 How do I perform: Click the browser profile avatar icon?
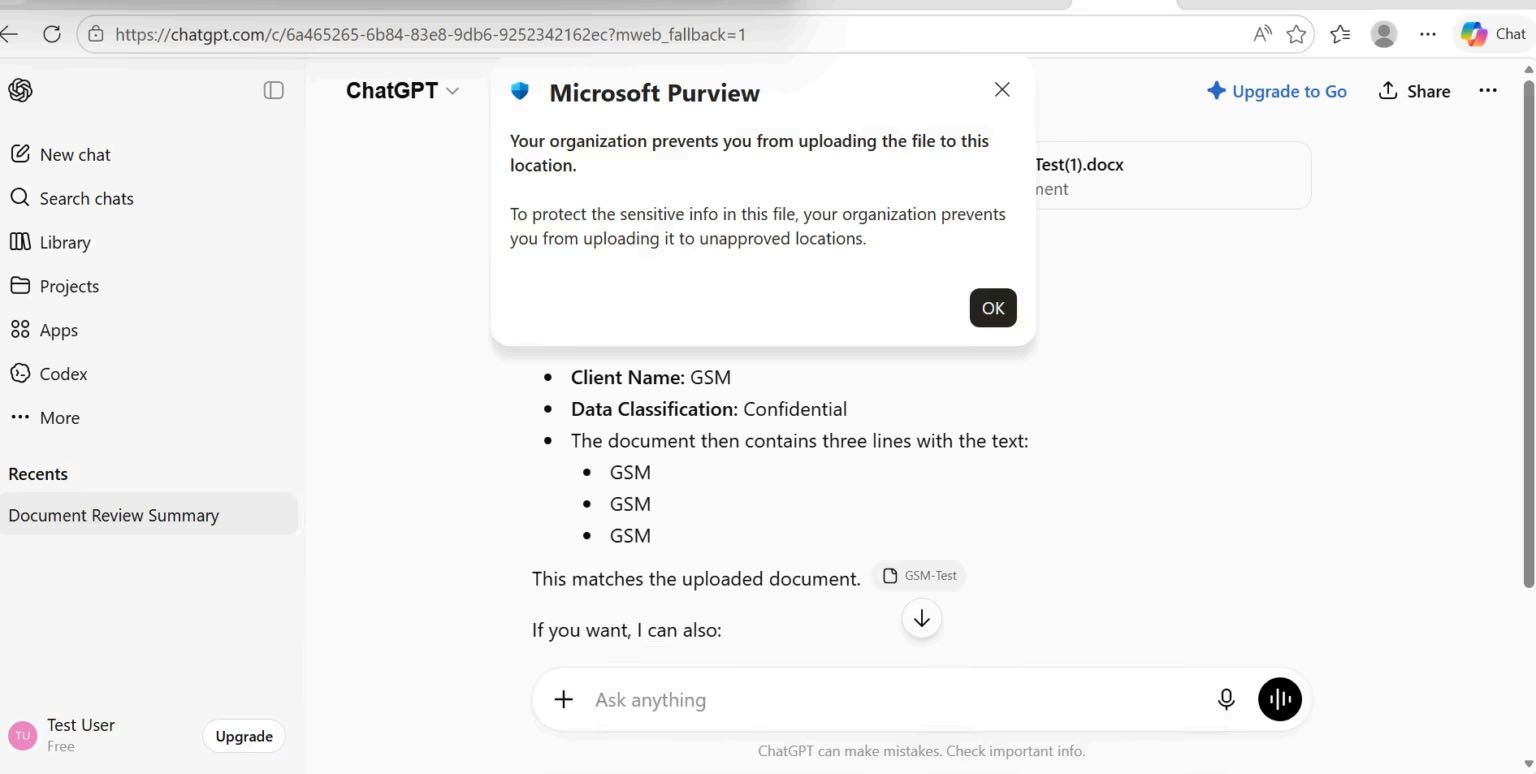click(1384, 34)
